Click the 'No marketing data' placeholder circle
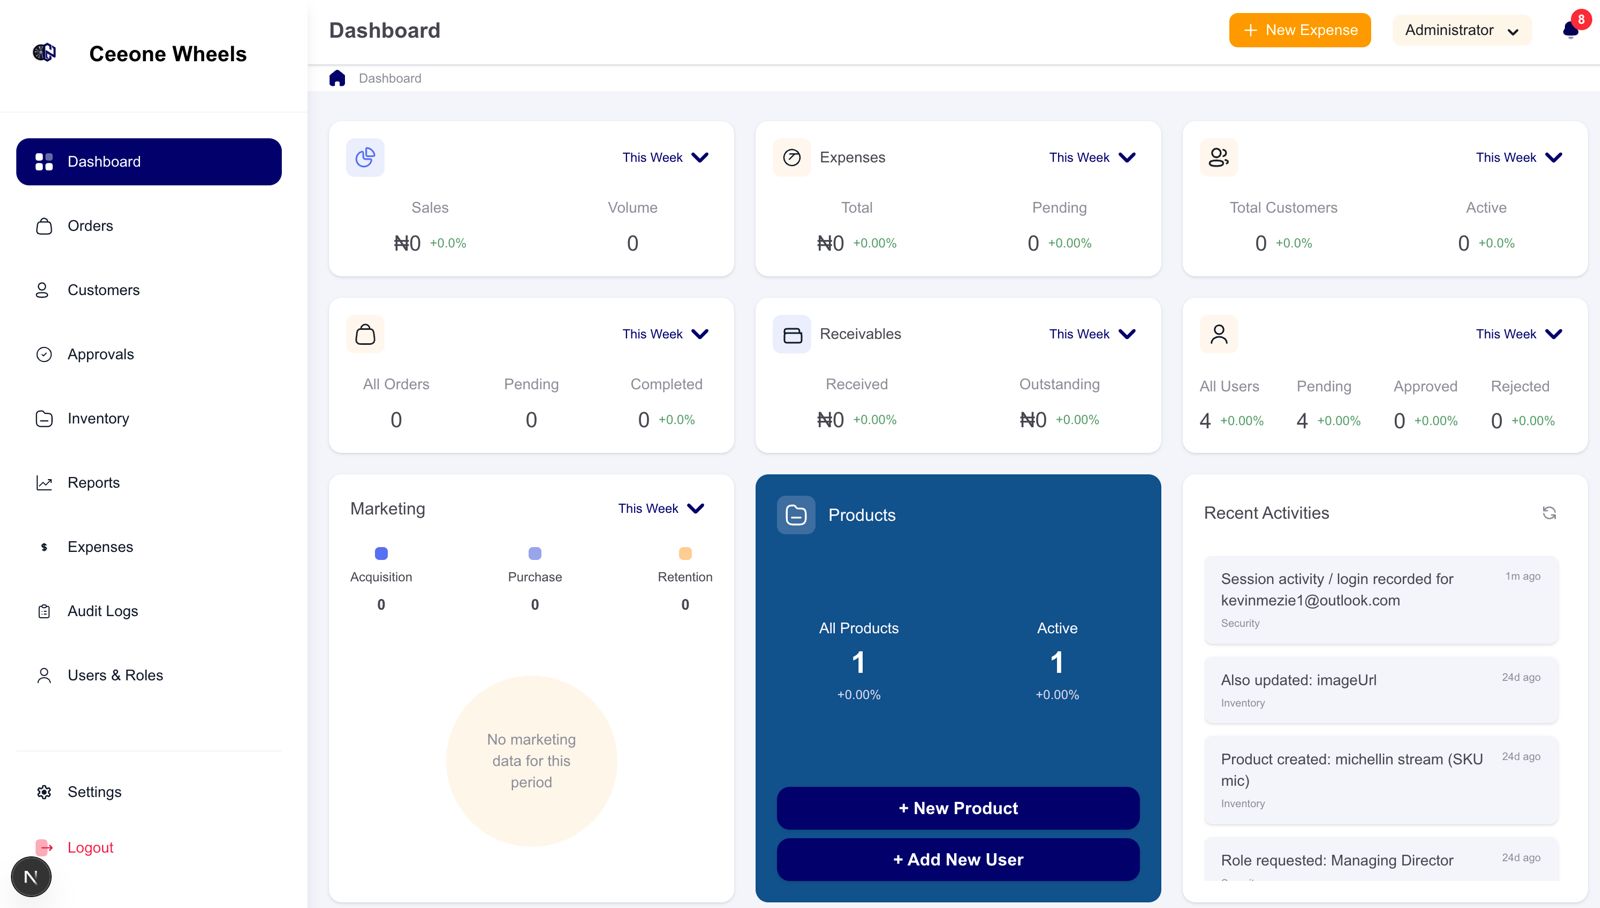 531,761
